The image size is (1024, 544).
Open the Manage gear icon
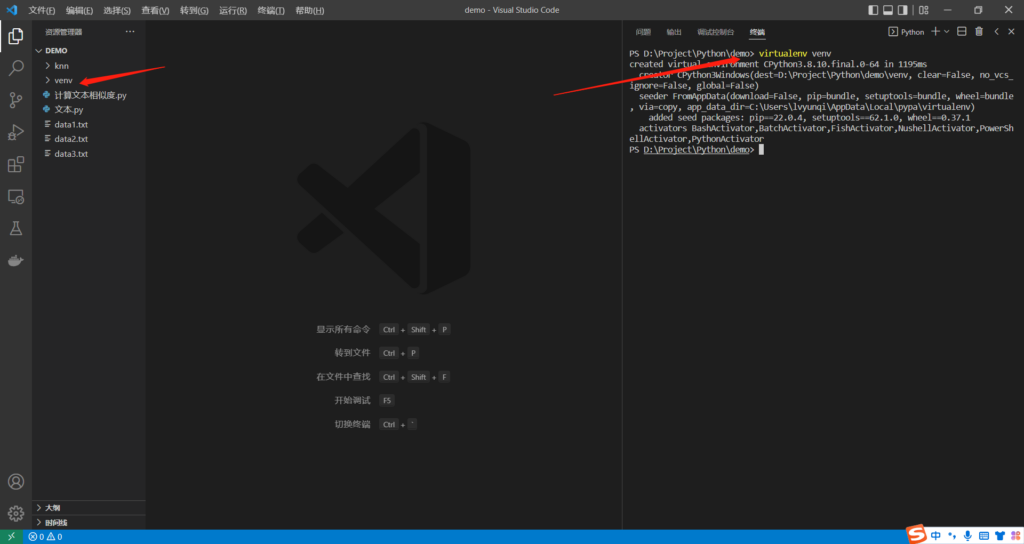(x=16, y=513)
